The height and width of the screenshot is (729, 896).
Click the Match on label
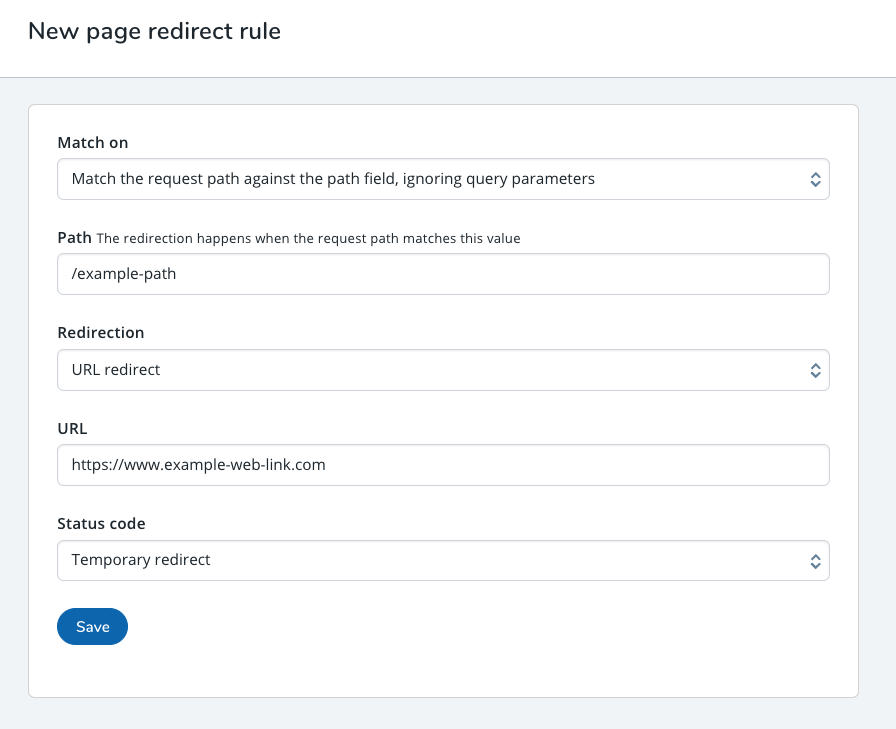tap(93, 142)
